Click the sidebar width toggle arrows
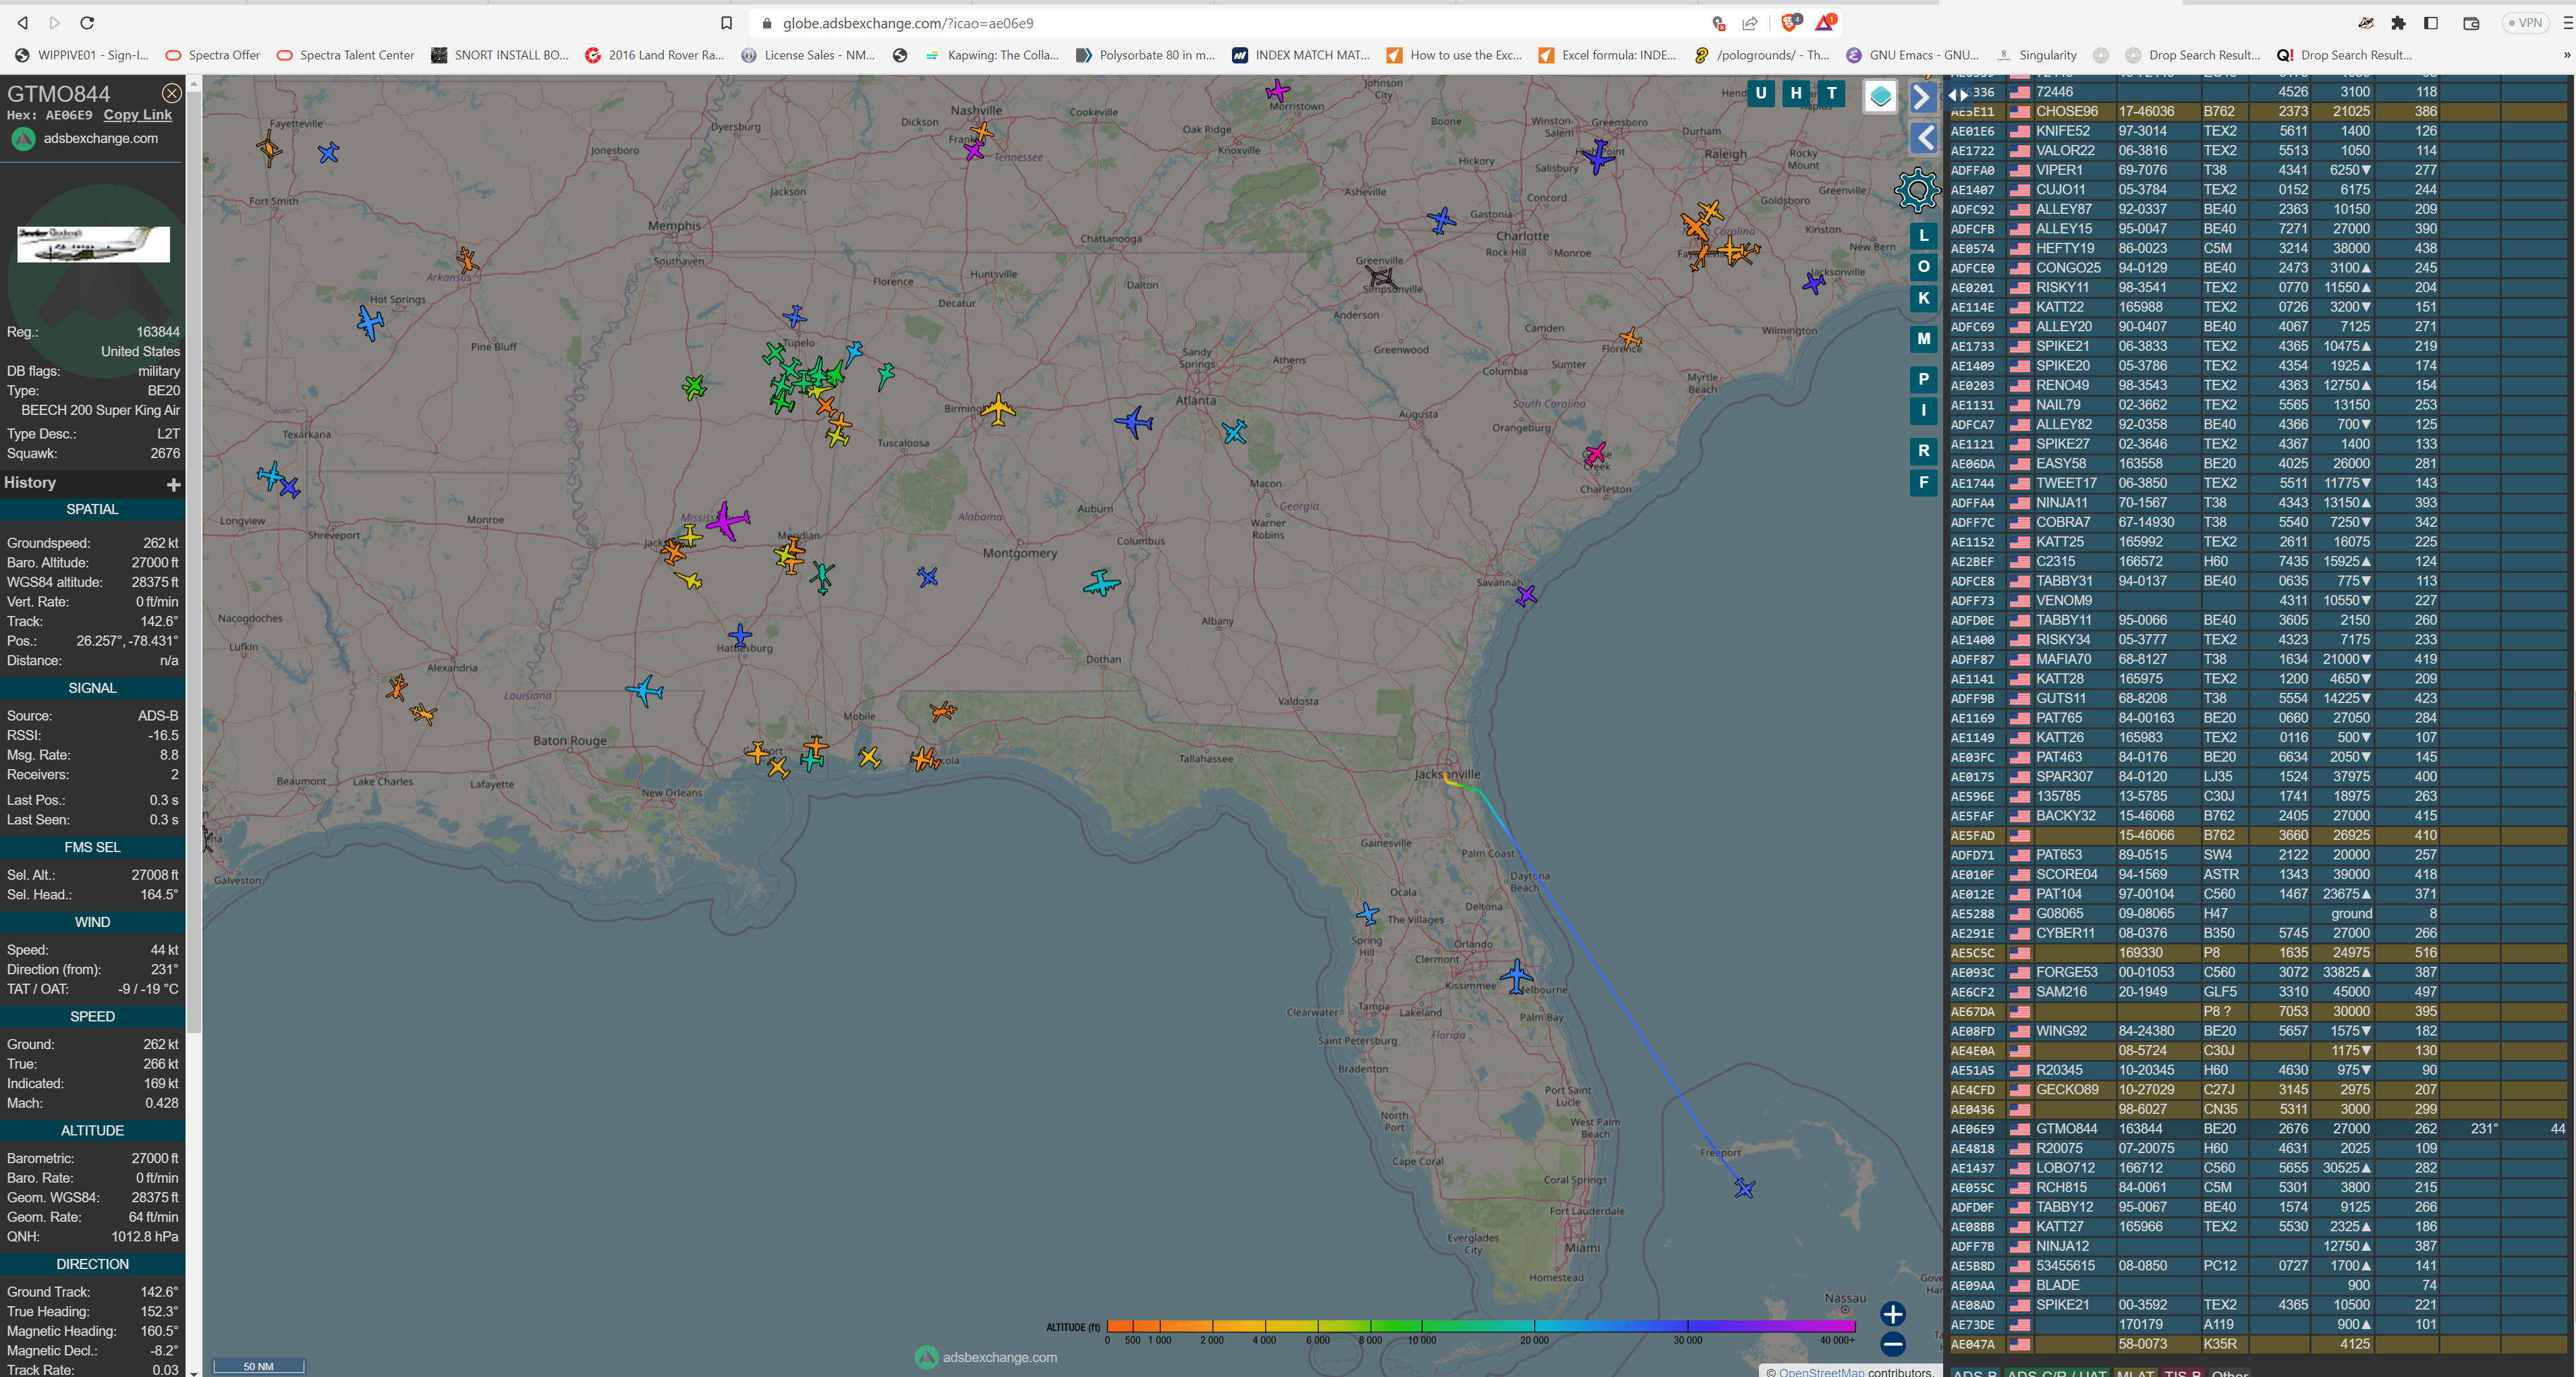Image resolution: width=2576 pixels, height=1377 pixels. [x=1958, y=94]
